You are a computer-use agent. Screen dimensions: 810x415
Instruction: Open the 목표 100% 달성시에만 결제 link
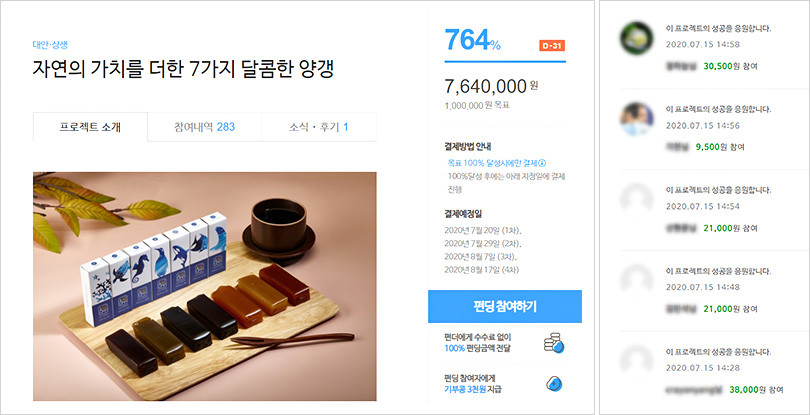coord(492,163)
